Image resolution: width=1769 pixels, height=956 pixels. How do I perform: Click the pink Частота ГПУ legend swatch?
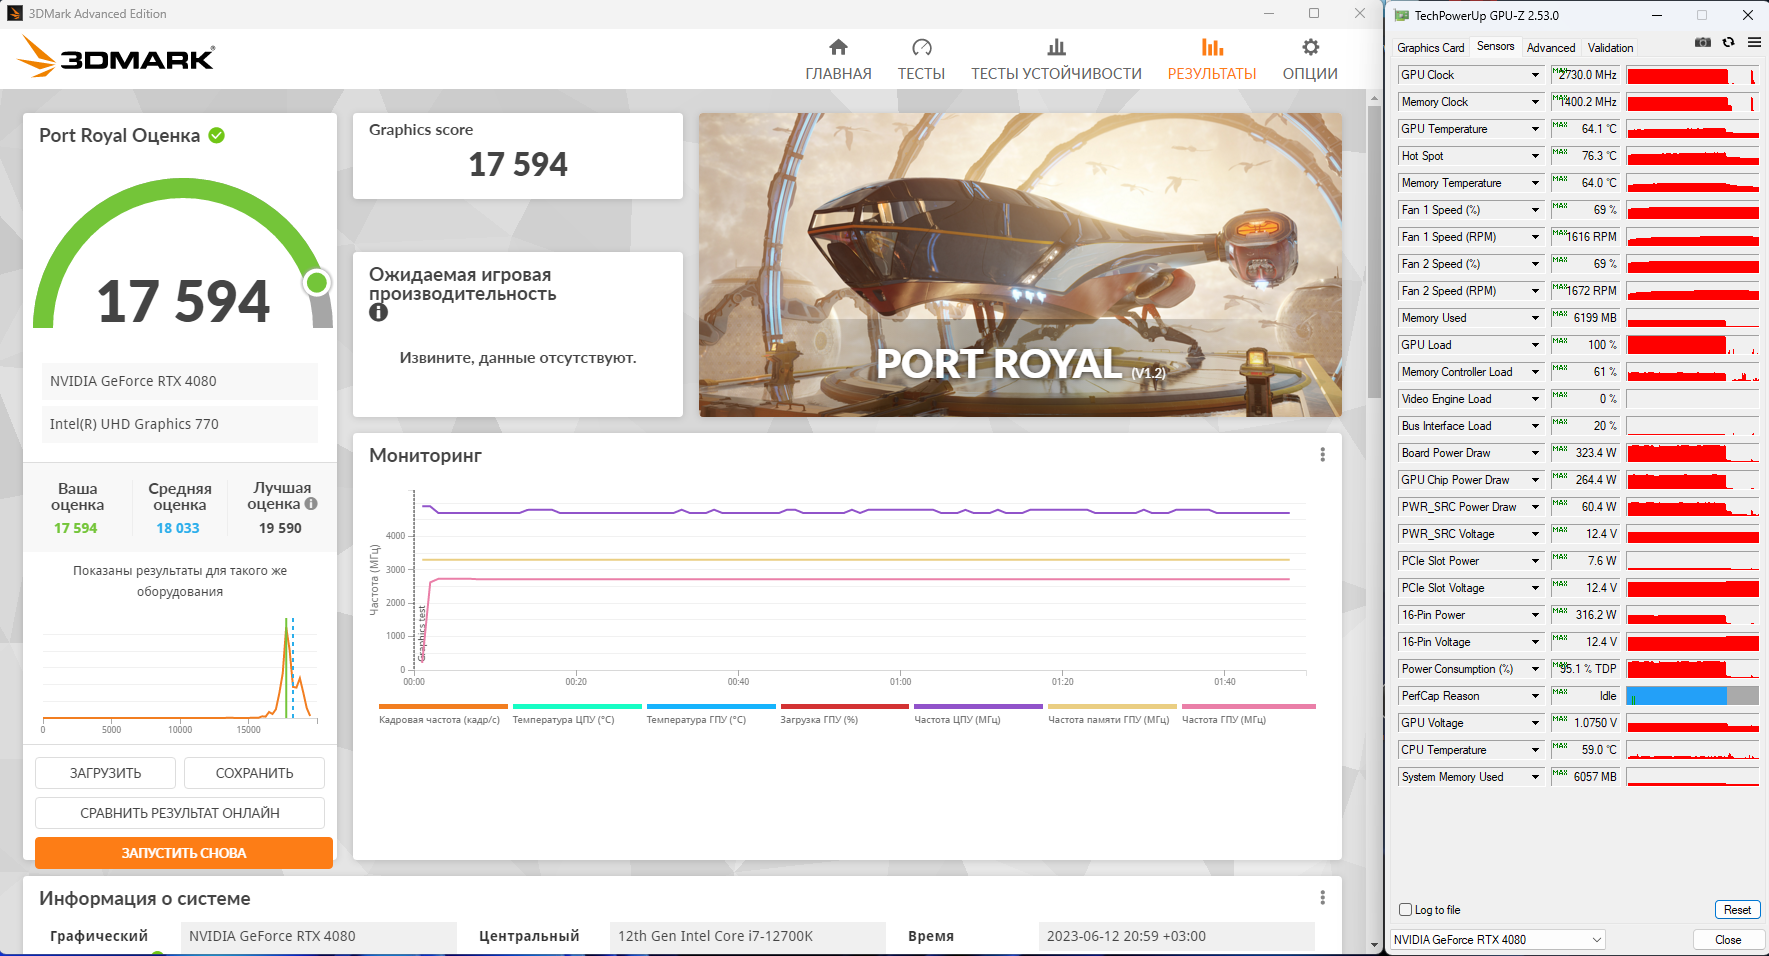tap(1249, 706)
